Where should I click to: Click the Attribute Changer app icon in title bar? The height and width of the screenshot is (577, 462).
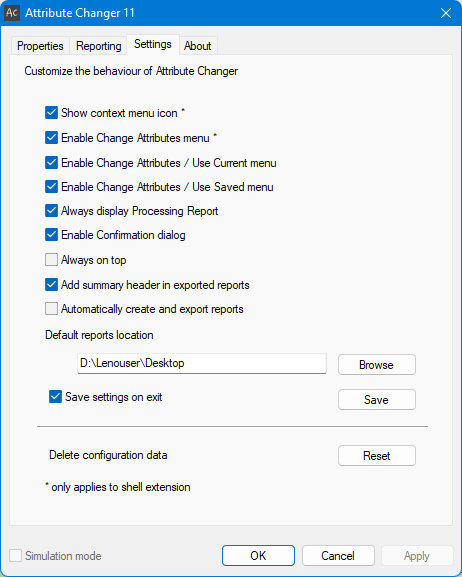pos(12,13)
